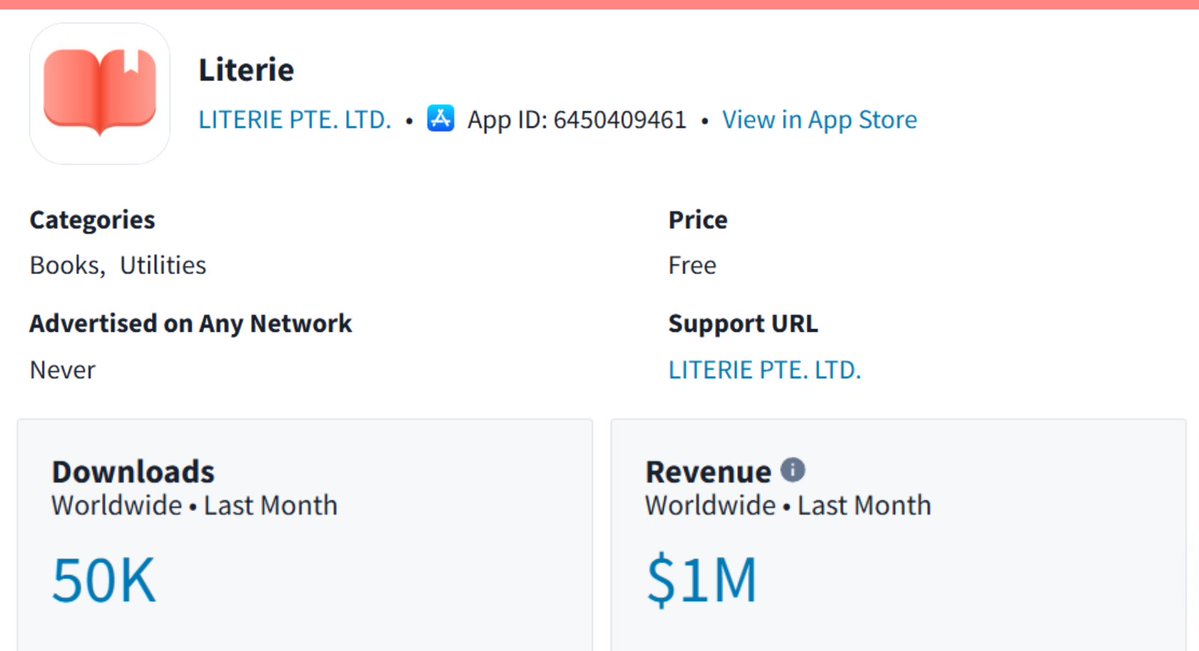The height and width of the screenshot is (651, 1199).
Task: Click the Books category label
Action: pos(67,265)
